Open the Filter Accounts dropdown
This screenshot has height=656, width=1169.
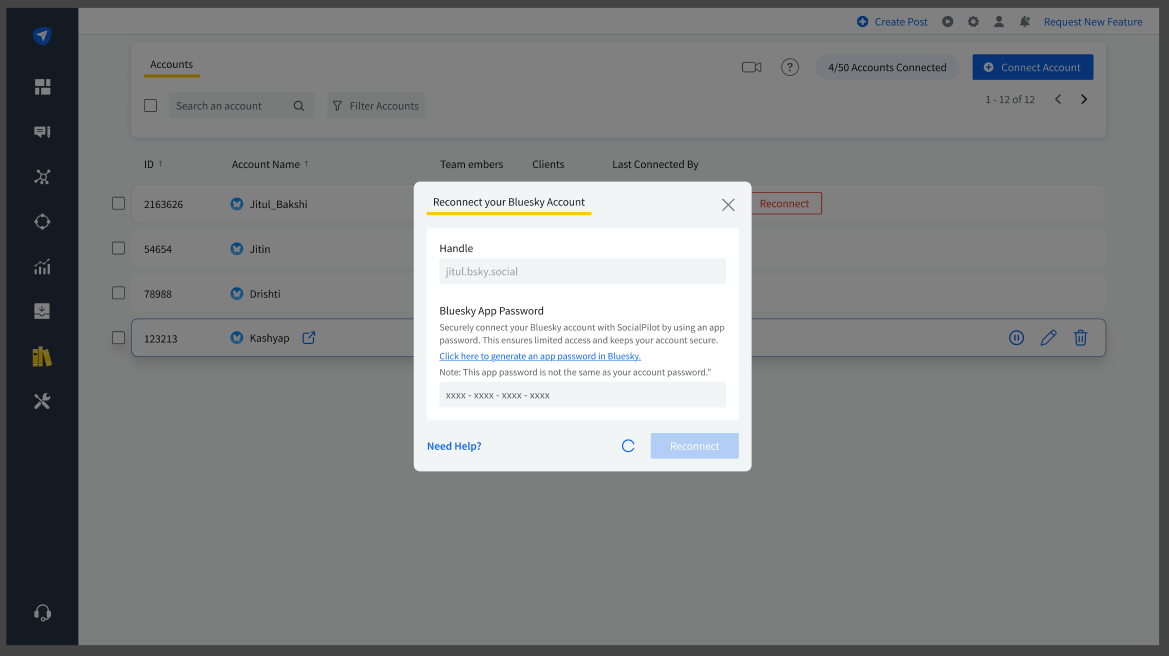376,106
